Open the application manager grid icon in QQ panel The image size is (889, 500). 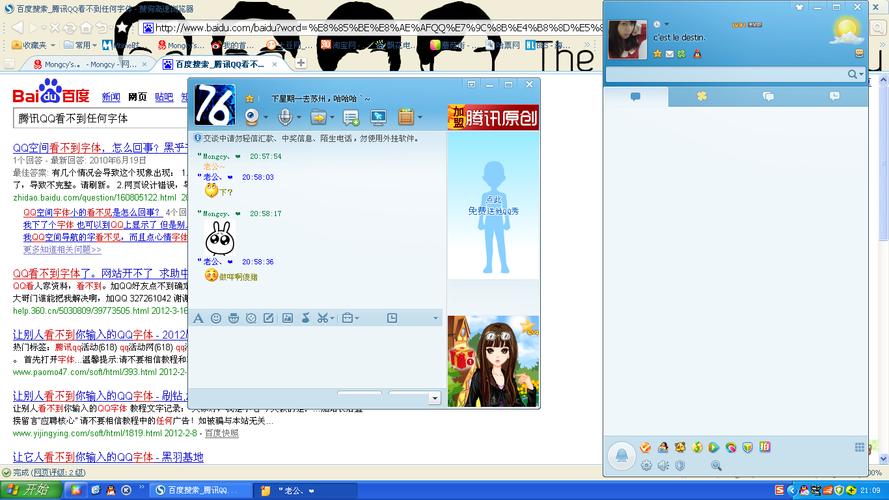click(x=860, y=447)
